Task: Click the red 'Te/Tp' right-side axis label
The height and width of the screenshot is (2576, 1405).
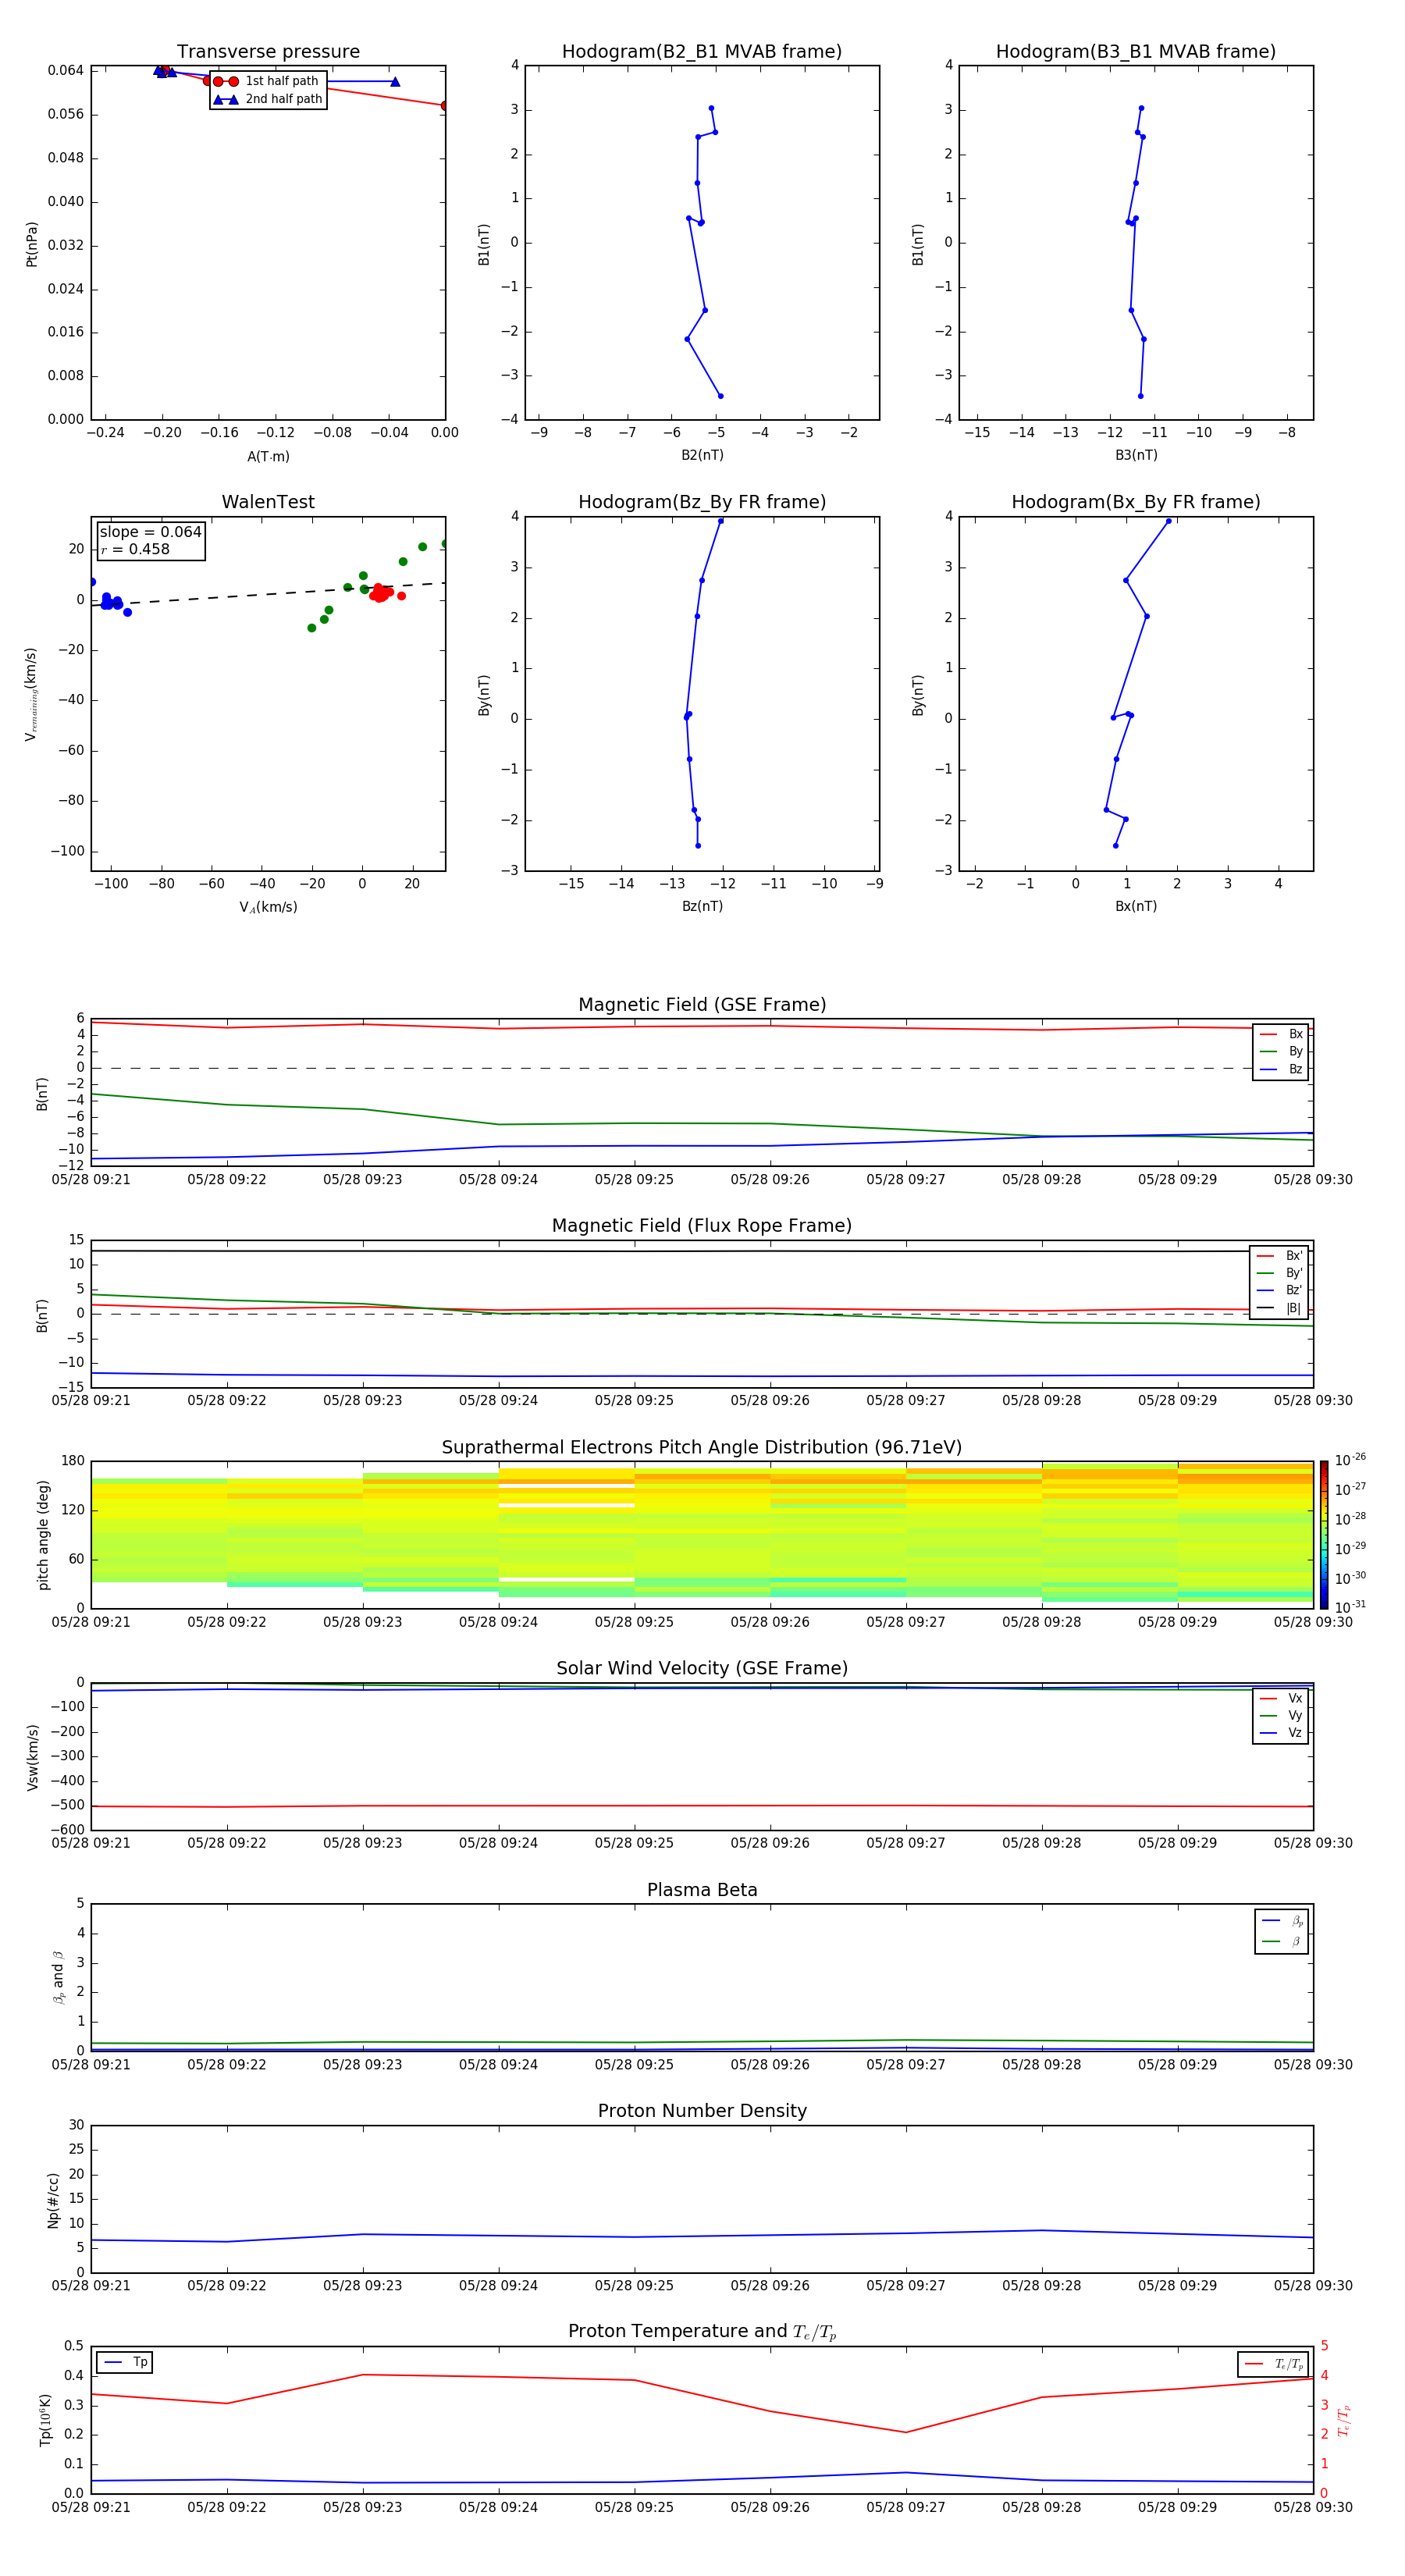Action: (1344, 2420)
